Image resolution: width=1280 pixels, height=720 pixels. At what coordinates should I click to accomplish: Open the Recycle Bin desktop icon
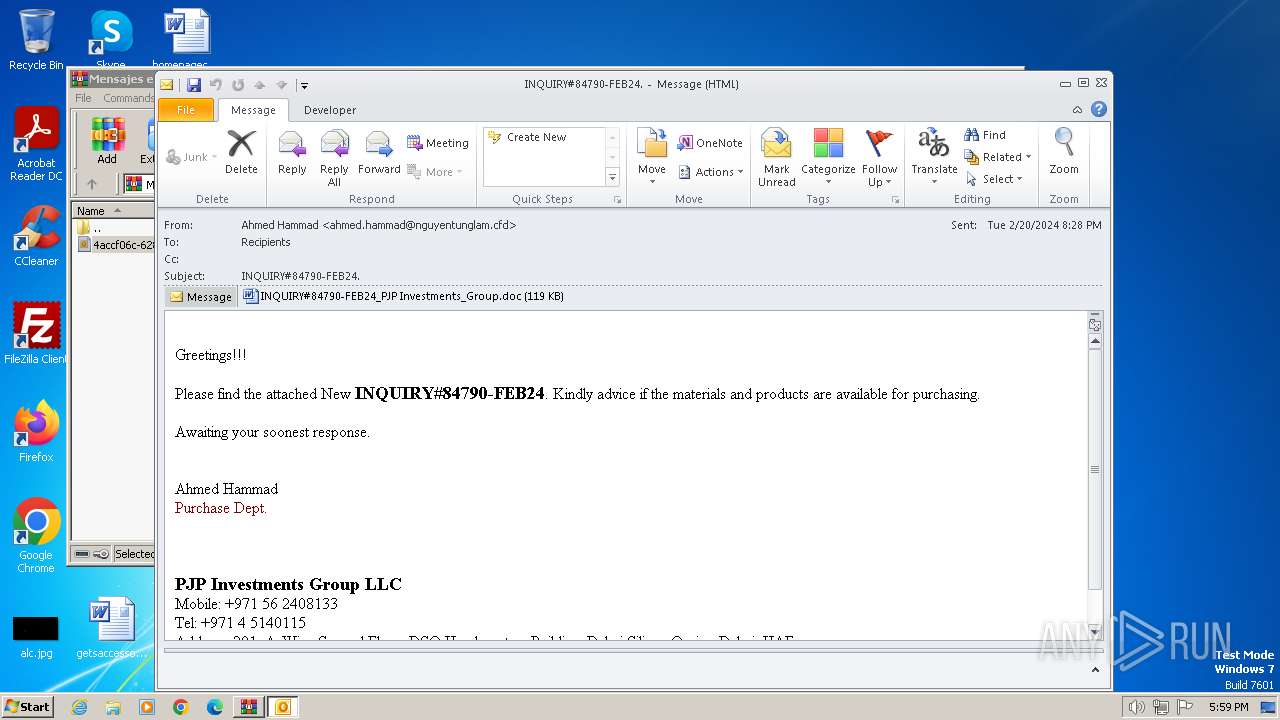(36, 40)
